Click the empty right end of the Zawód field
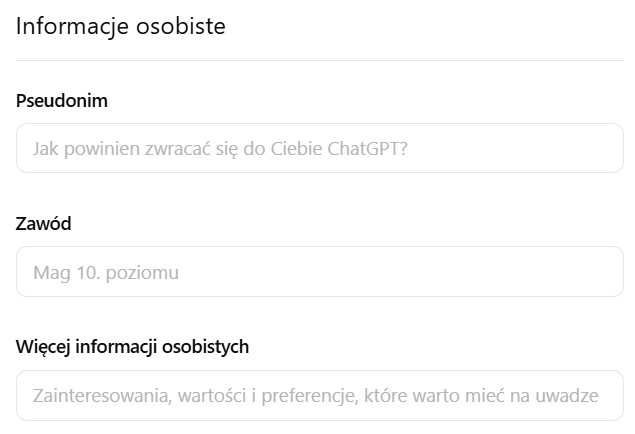This screenshot has height=434, width=635. click(560, 271)
